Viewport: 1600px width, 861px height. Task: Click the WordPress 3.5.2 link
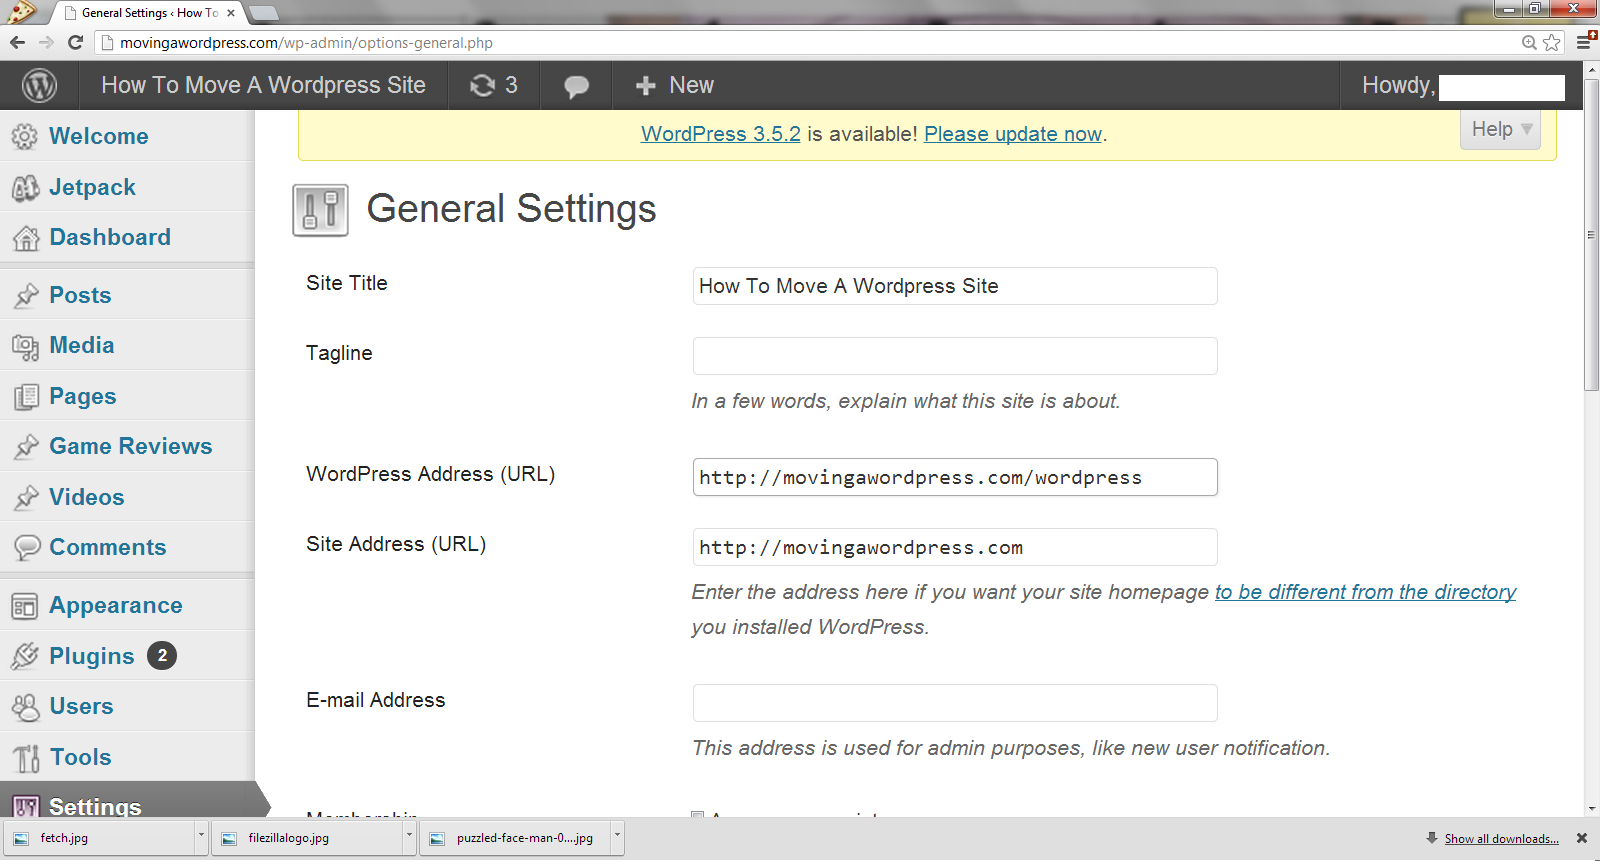721,134
